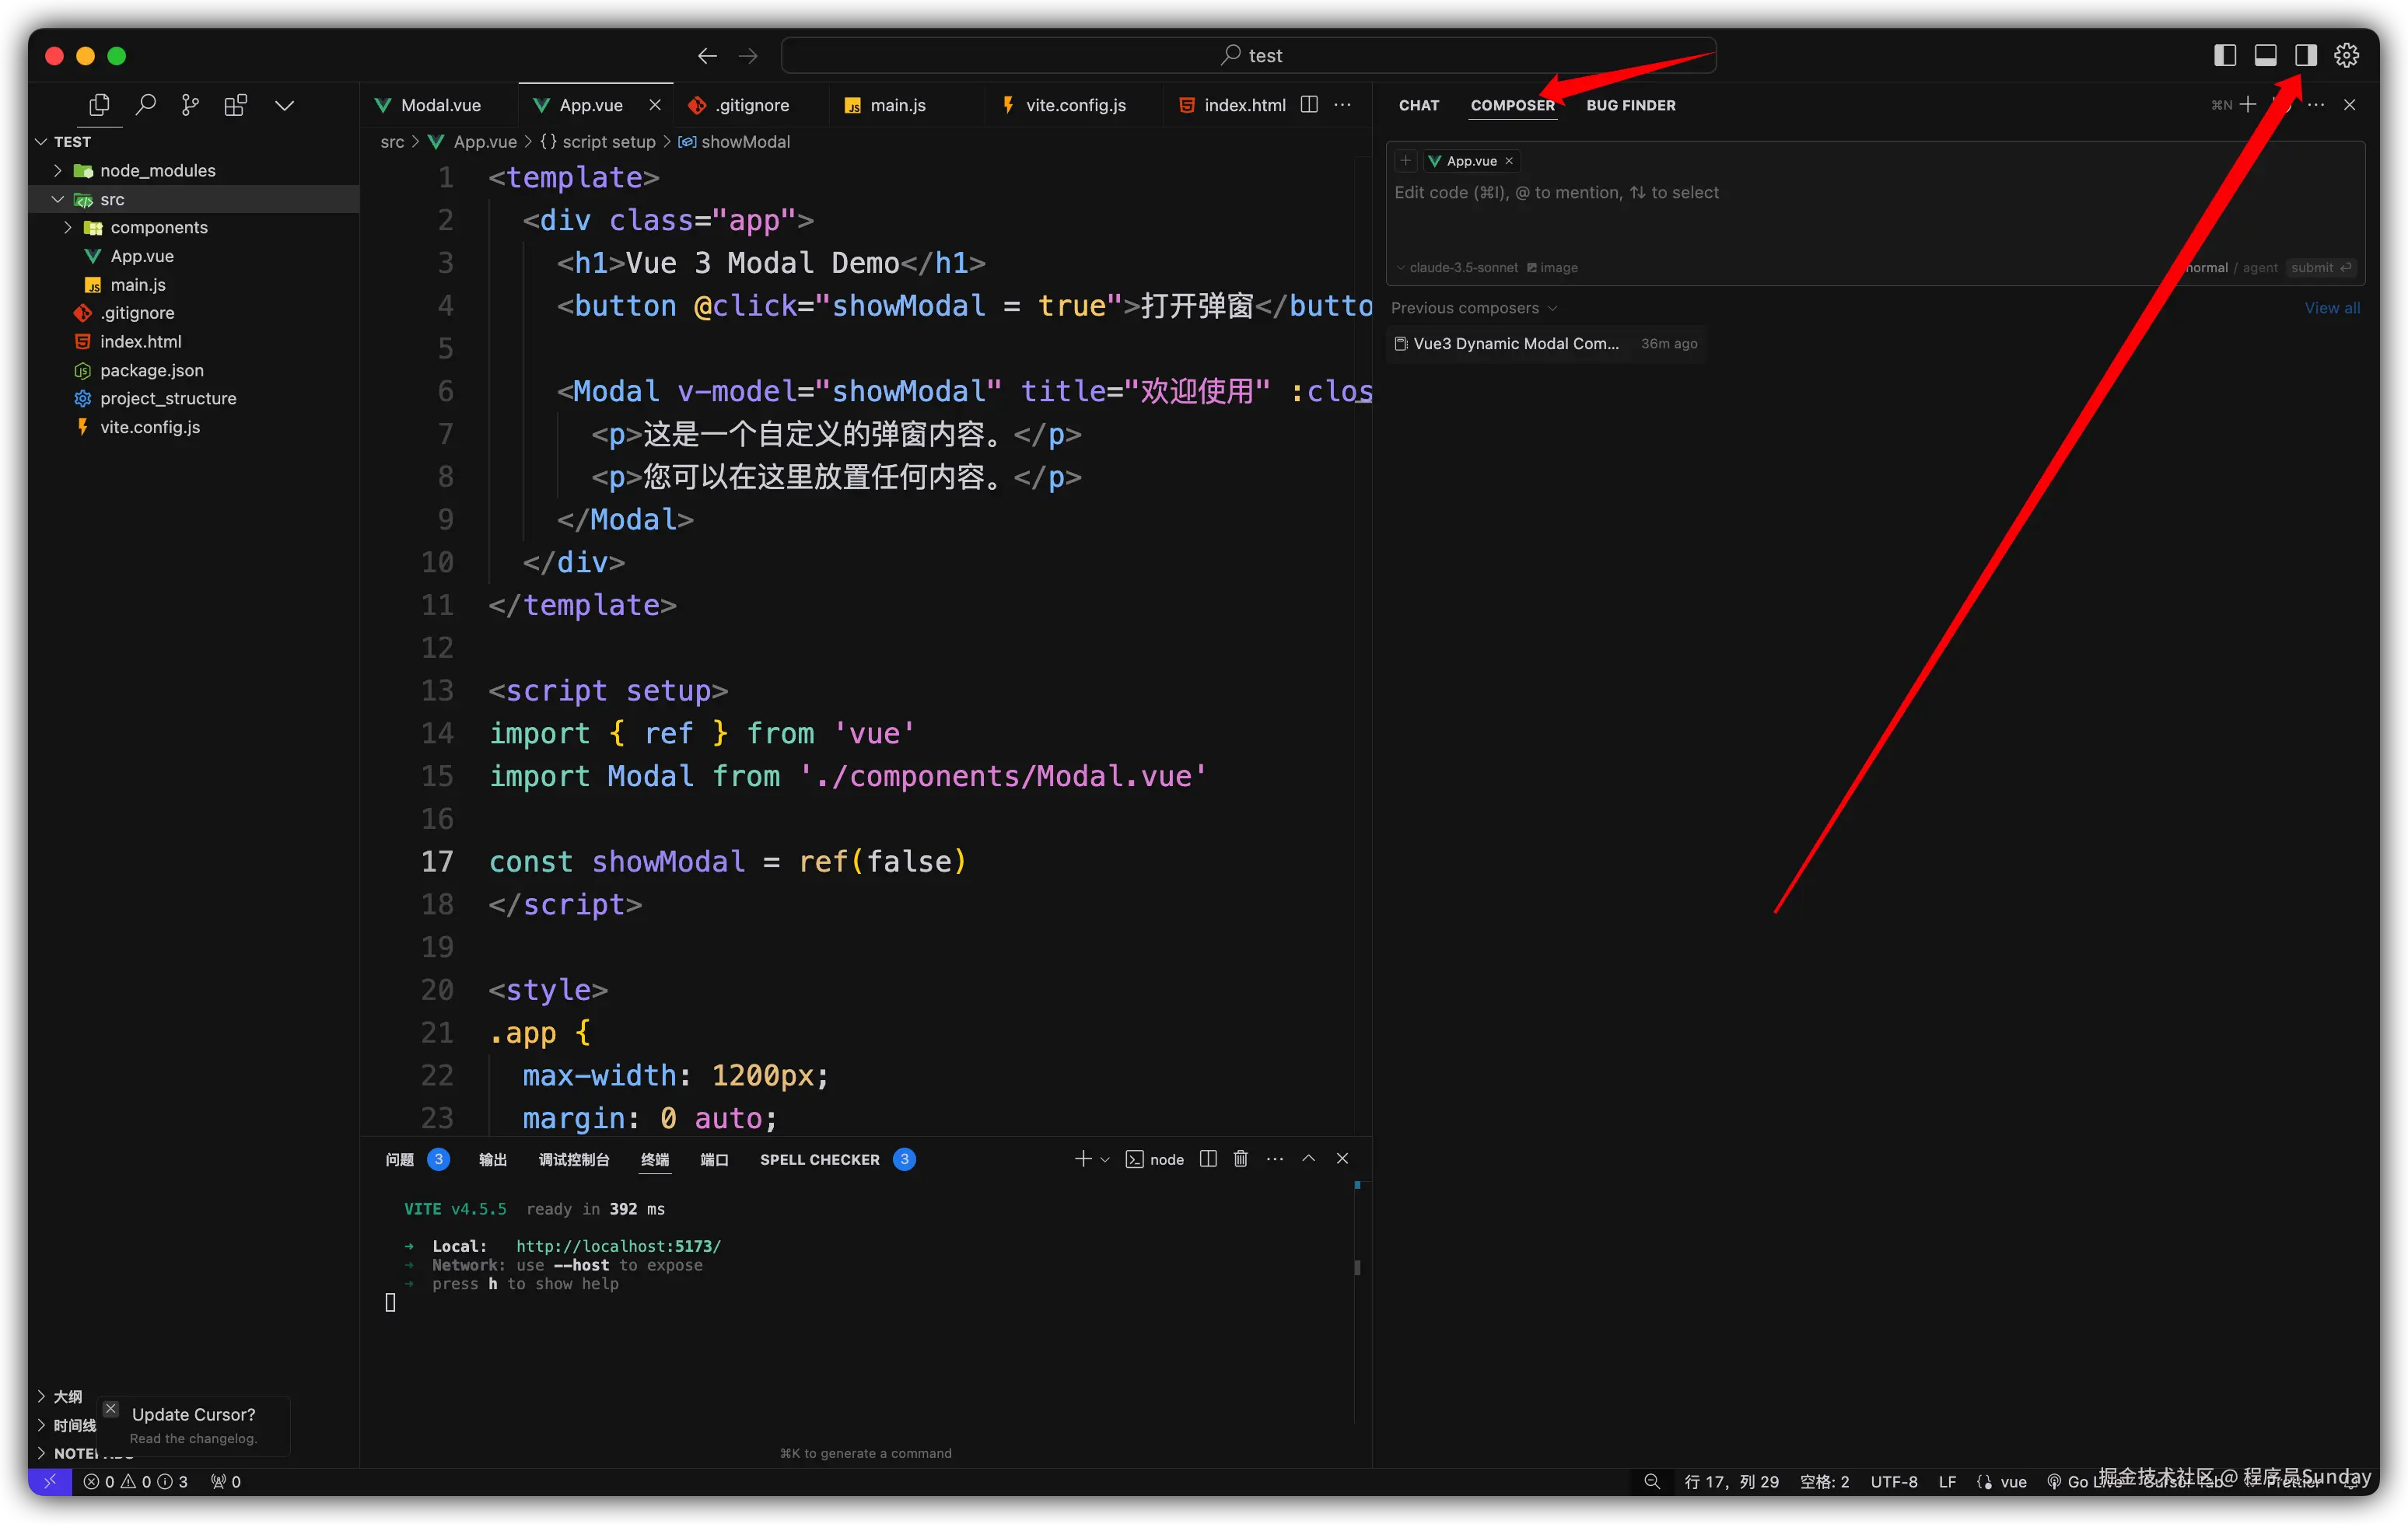The image size is (2408, 1524).
Task: Expand the components folder
Action: point(158,228)
